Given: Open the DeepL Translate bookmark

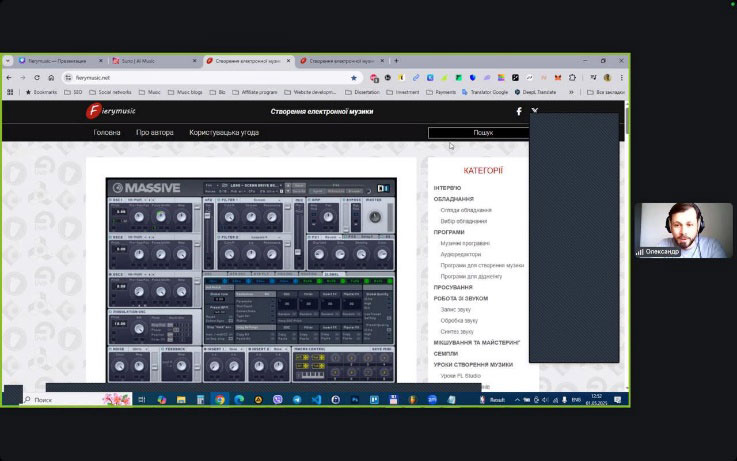Looking at the screenshot, I should point(535,92).
